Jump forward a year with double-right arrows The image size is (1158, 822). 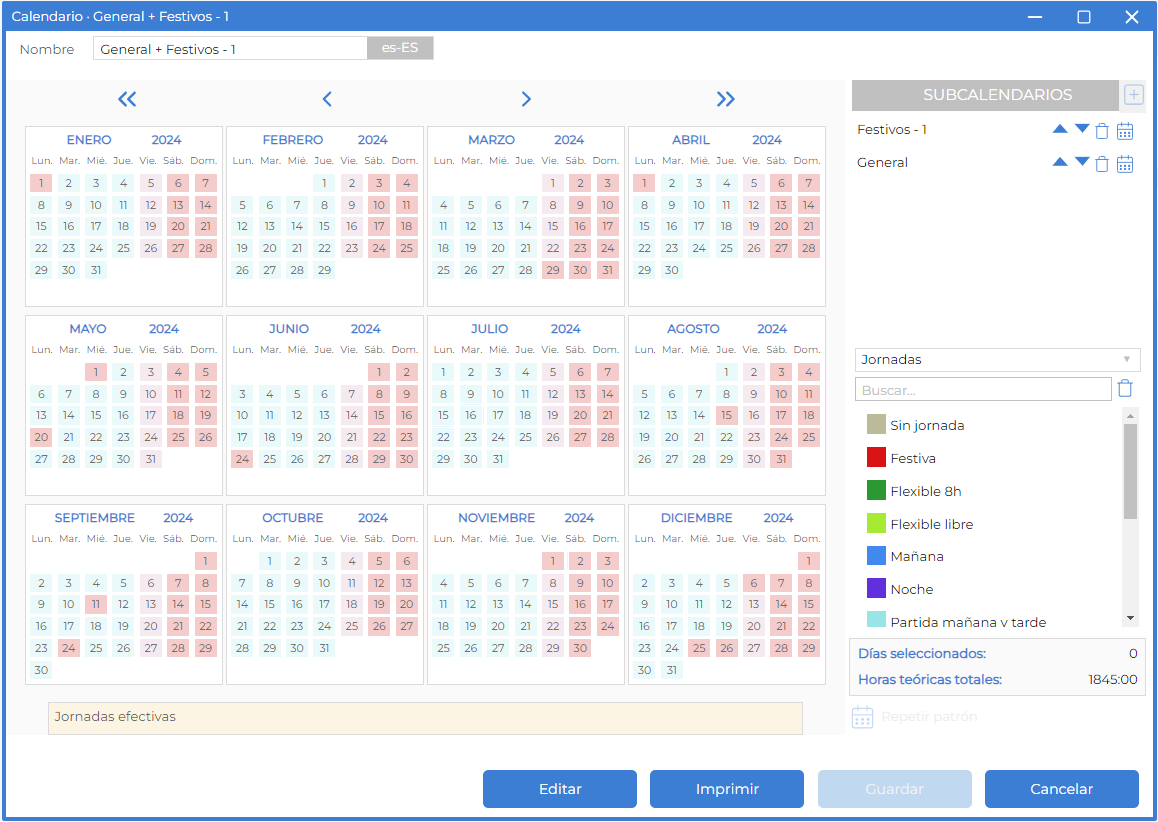click(x=726, y=99)
